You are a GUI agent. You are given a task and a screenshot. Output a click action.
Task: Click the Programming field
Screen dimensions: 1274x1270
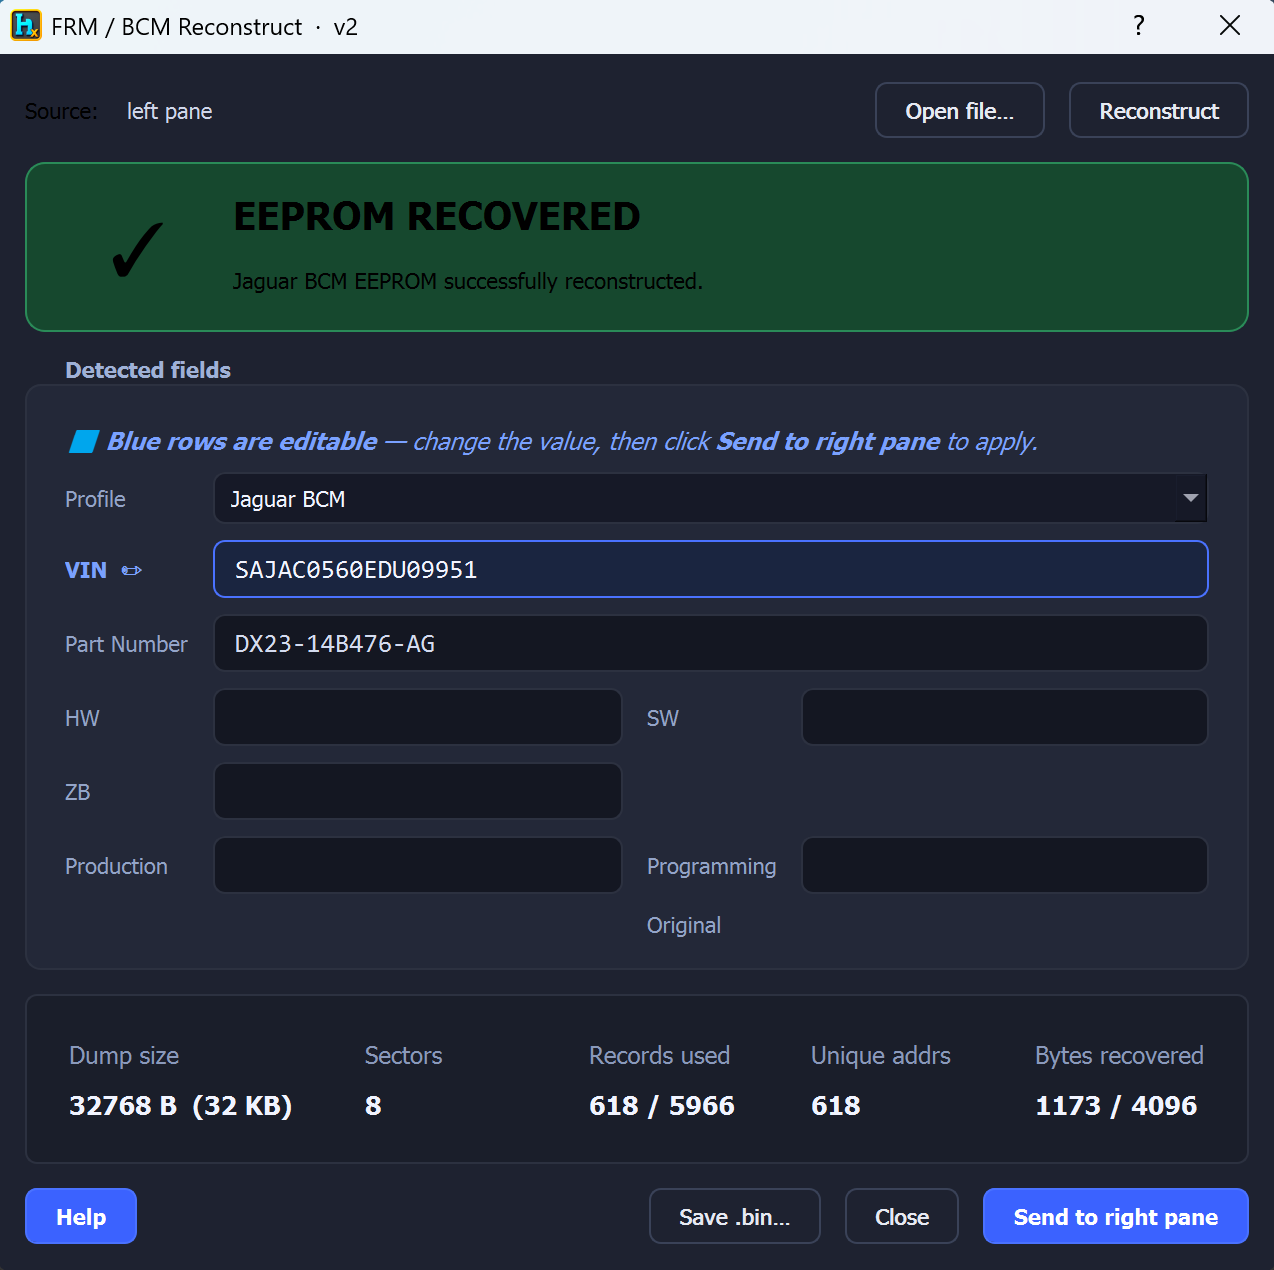pyautogui.click(x=1005, y=865)
